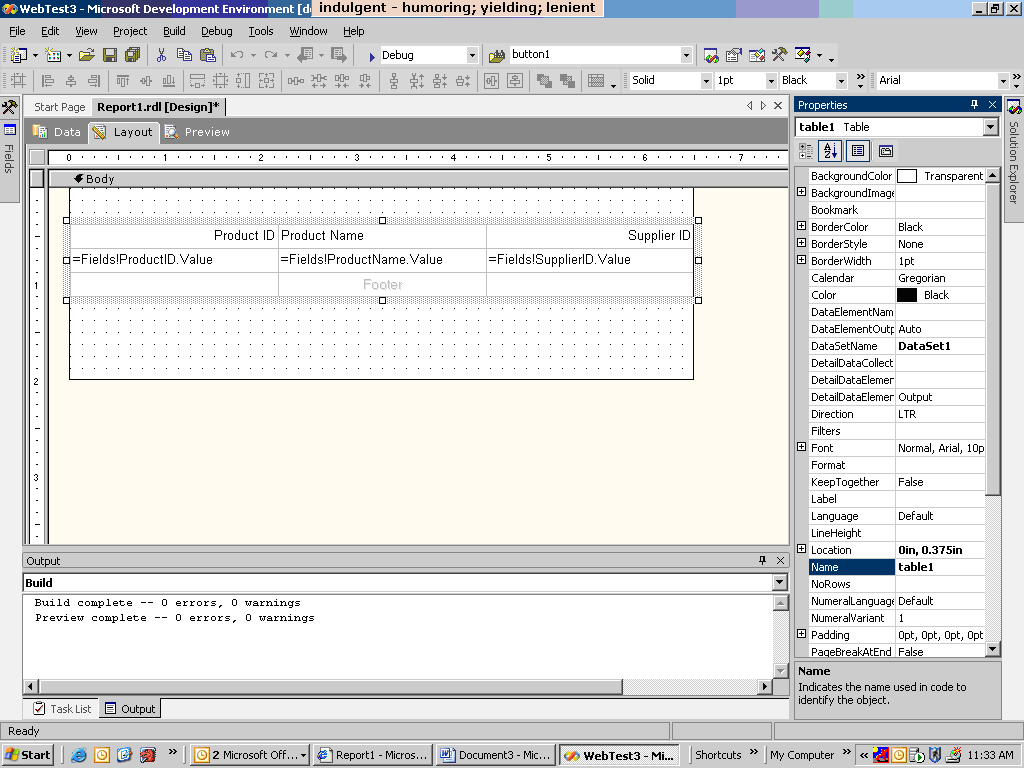Click the New Project toolbar icon
1024x768 pixels.
click(x=19, y=56)
